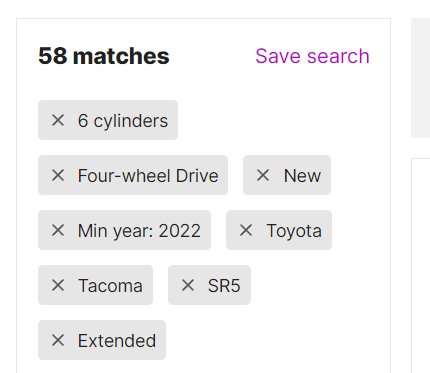Click the 58 matches heading
This screenshot has width=430, height=373.
(104, 56)
